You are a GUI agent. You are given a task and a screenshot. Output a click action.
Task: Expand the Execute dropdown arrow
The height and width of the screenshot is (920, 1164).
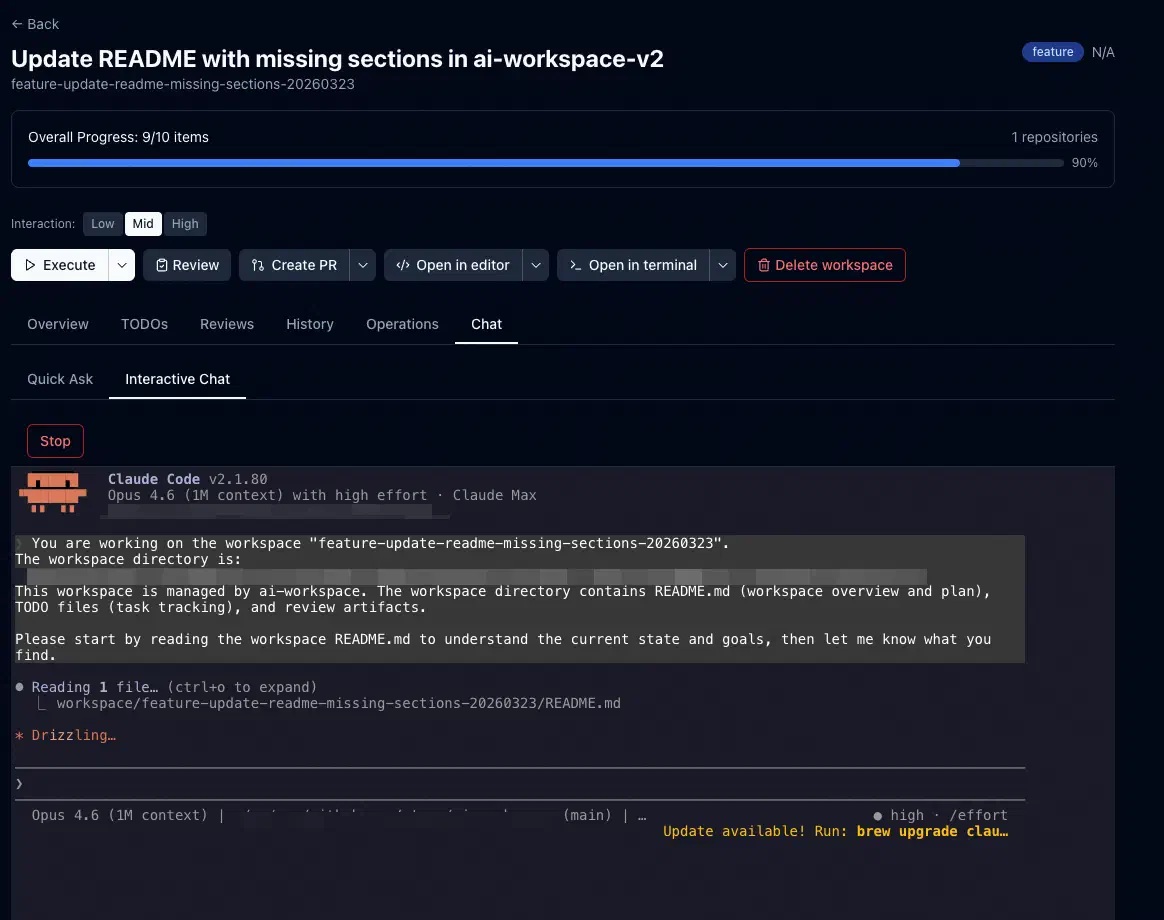121,265
